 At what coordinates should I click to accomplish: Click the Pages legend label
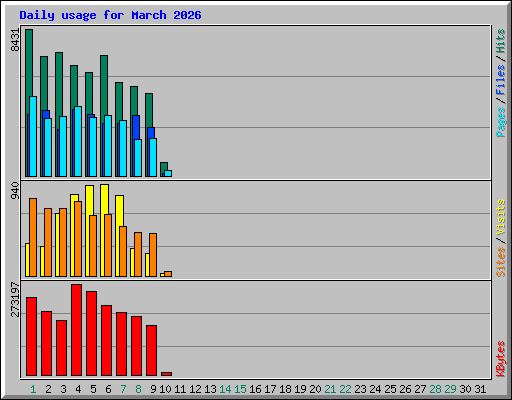click(x=501, y=122)
